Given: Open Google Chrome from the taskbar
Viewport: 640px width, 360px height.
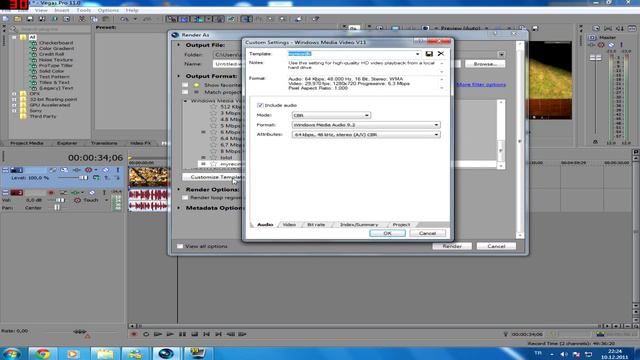Looking at the screenshot, I should (42, 353).
